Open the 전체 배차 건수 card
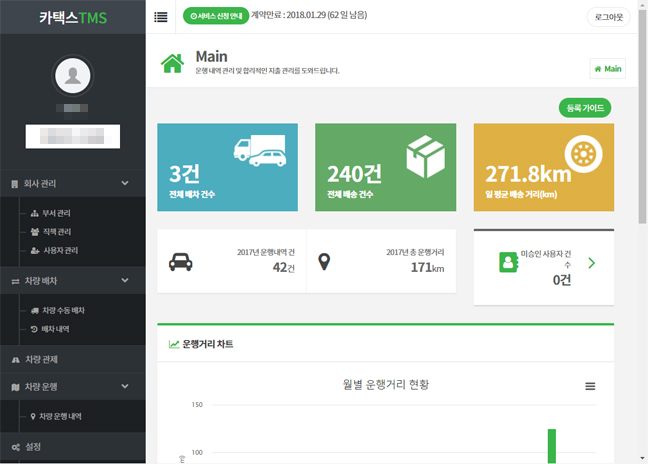Viewport: 648px width, 464px height. point(227,167)
